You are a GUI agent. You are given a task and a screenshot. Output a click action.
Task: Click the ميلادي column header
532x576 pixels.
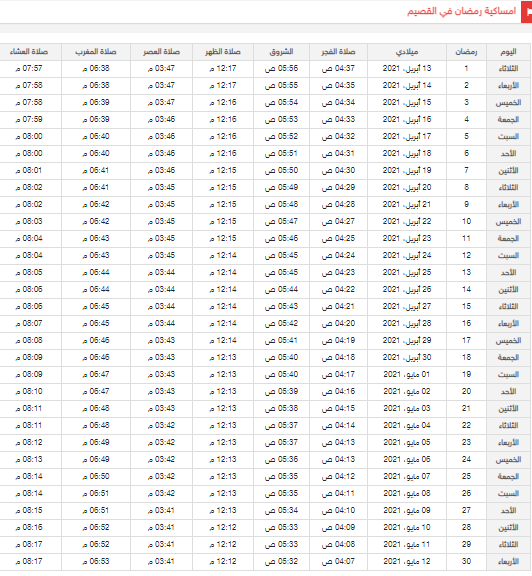click(407, 52)
